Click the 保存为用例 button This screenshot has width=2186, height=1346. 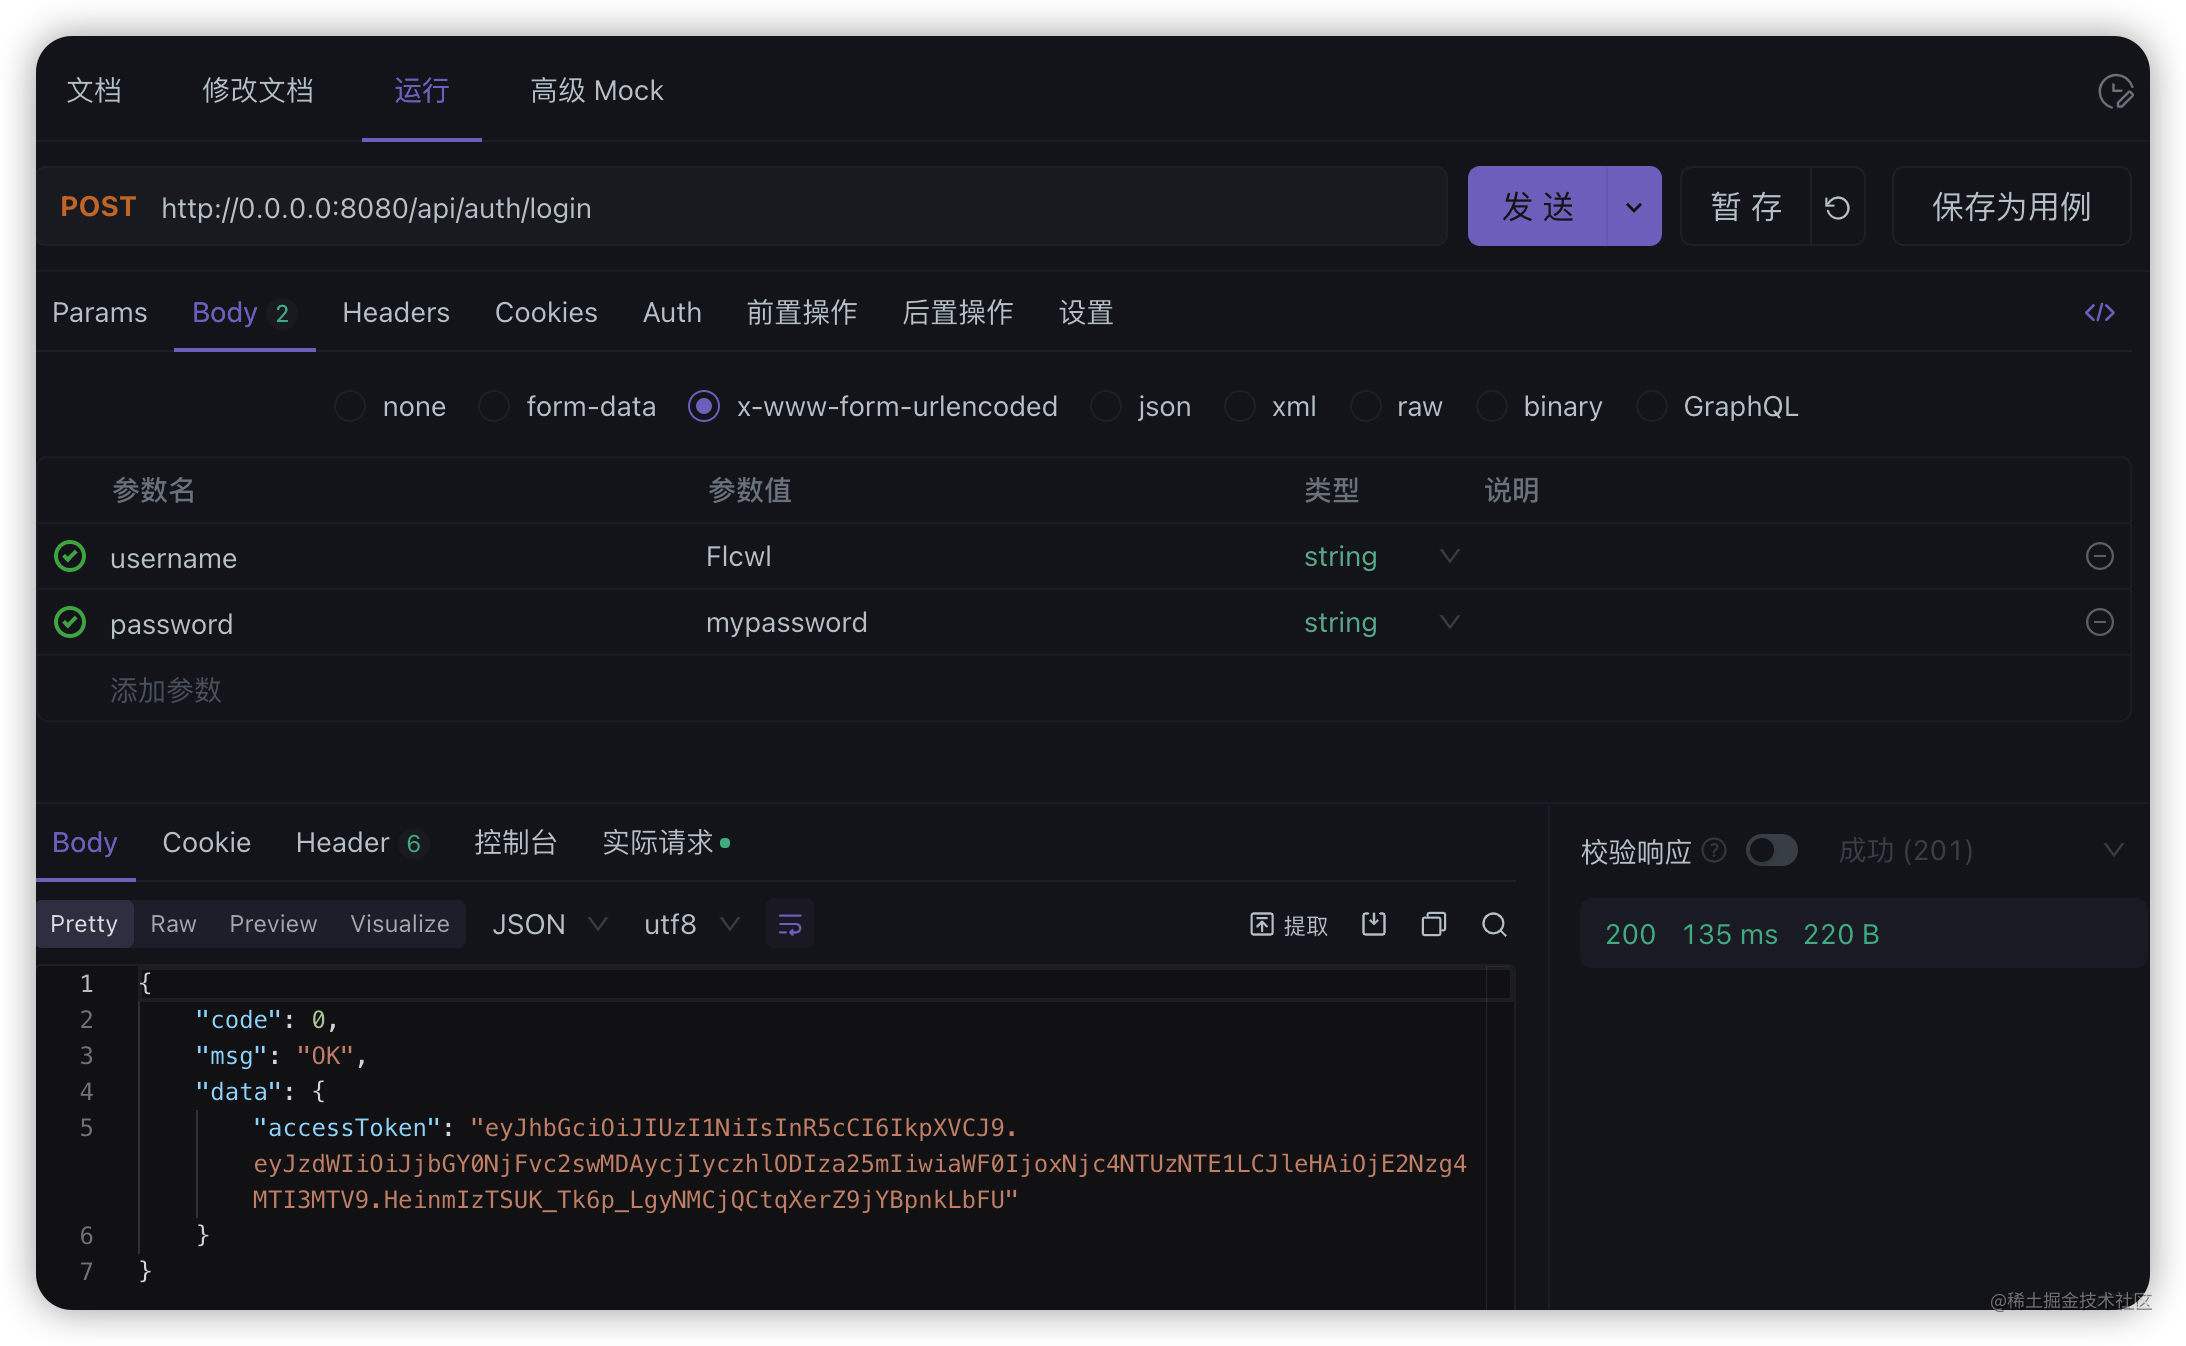(2010, 206)
